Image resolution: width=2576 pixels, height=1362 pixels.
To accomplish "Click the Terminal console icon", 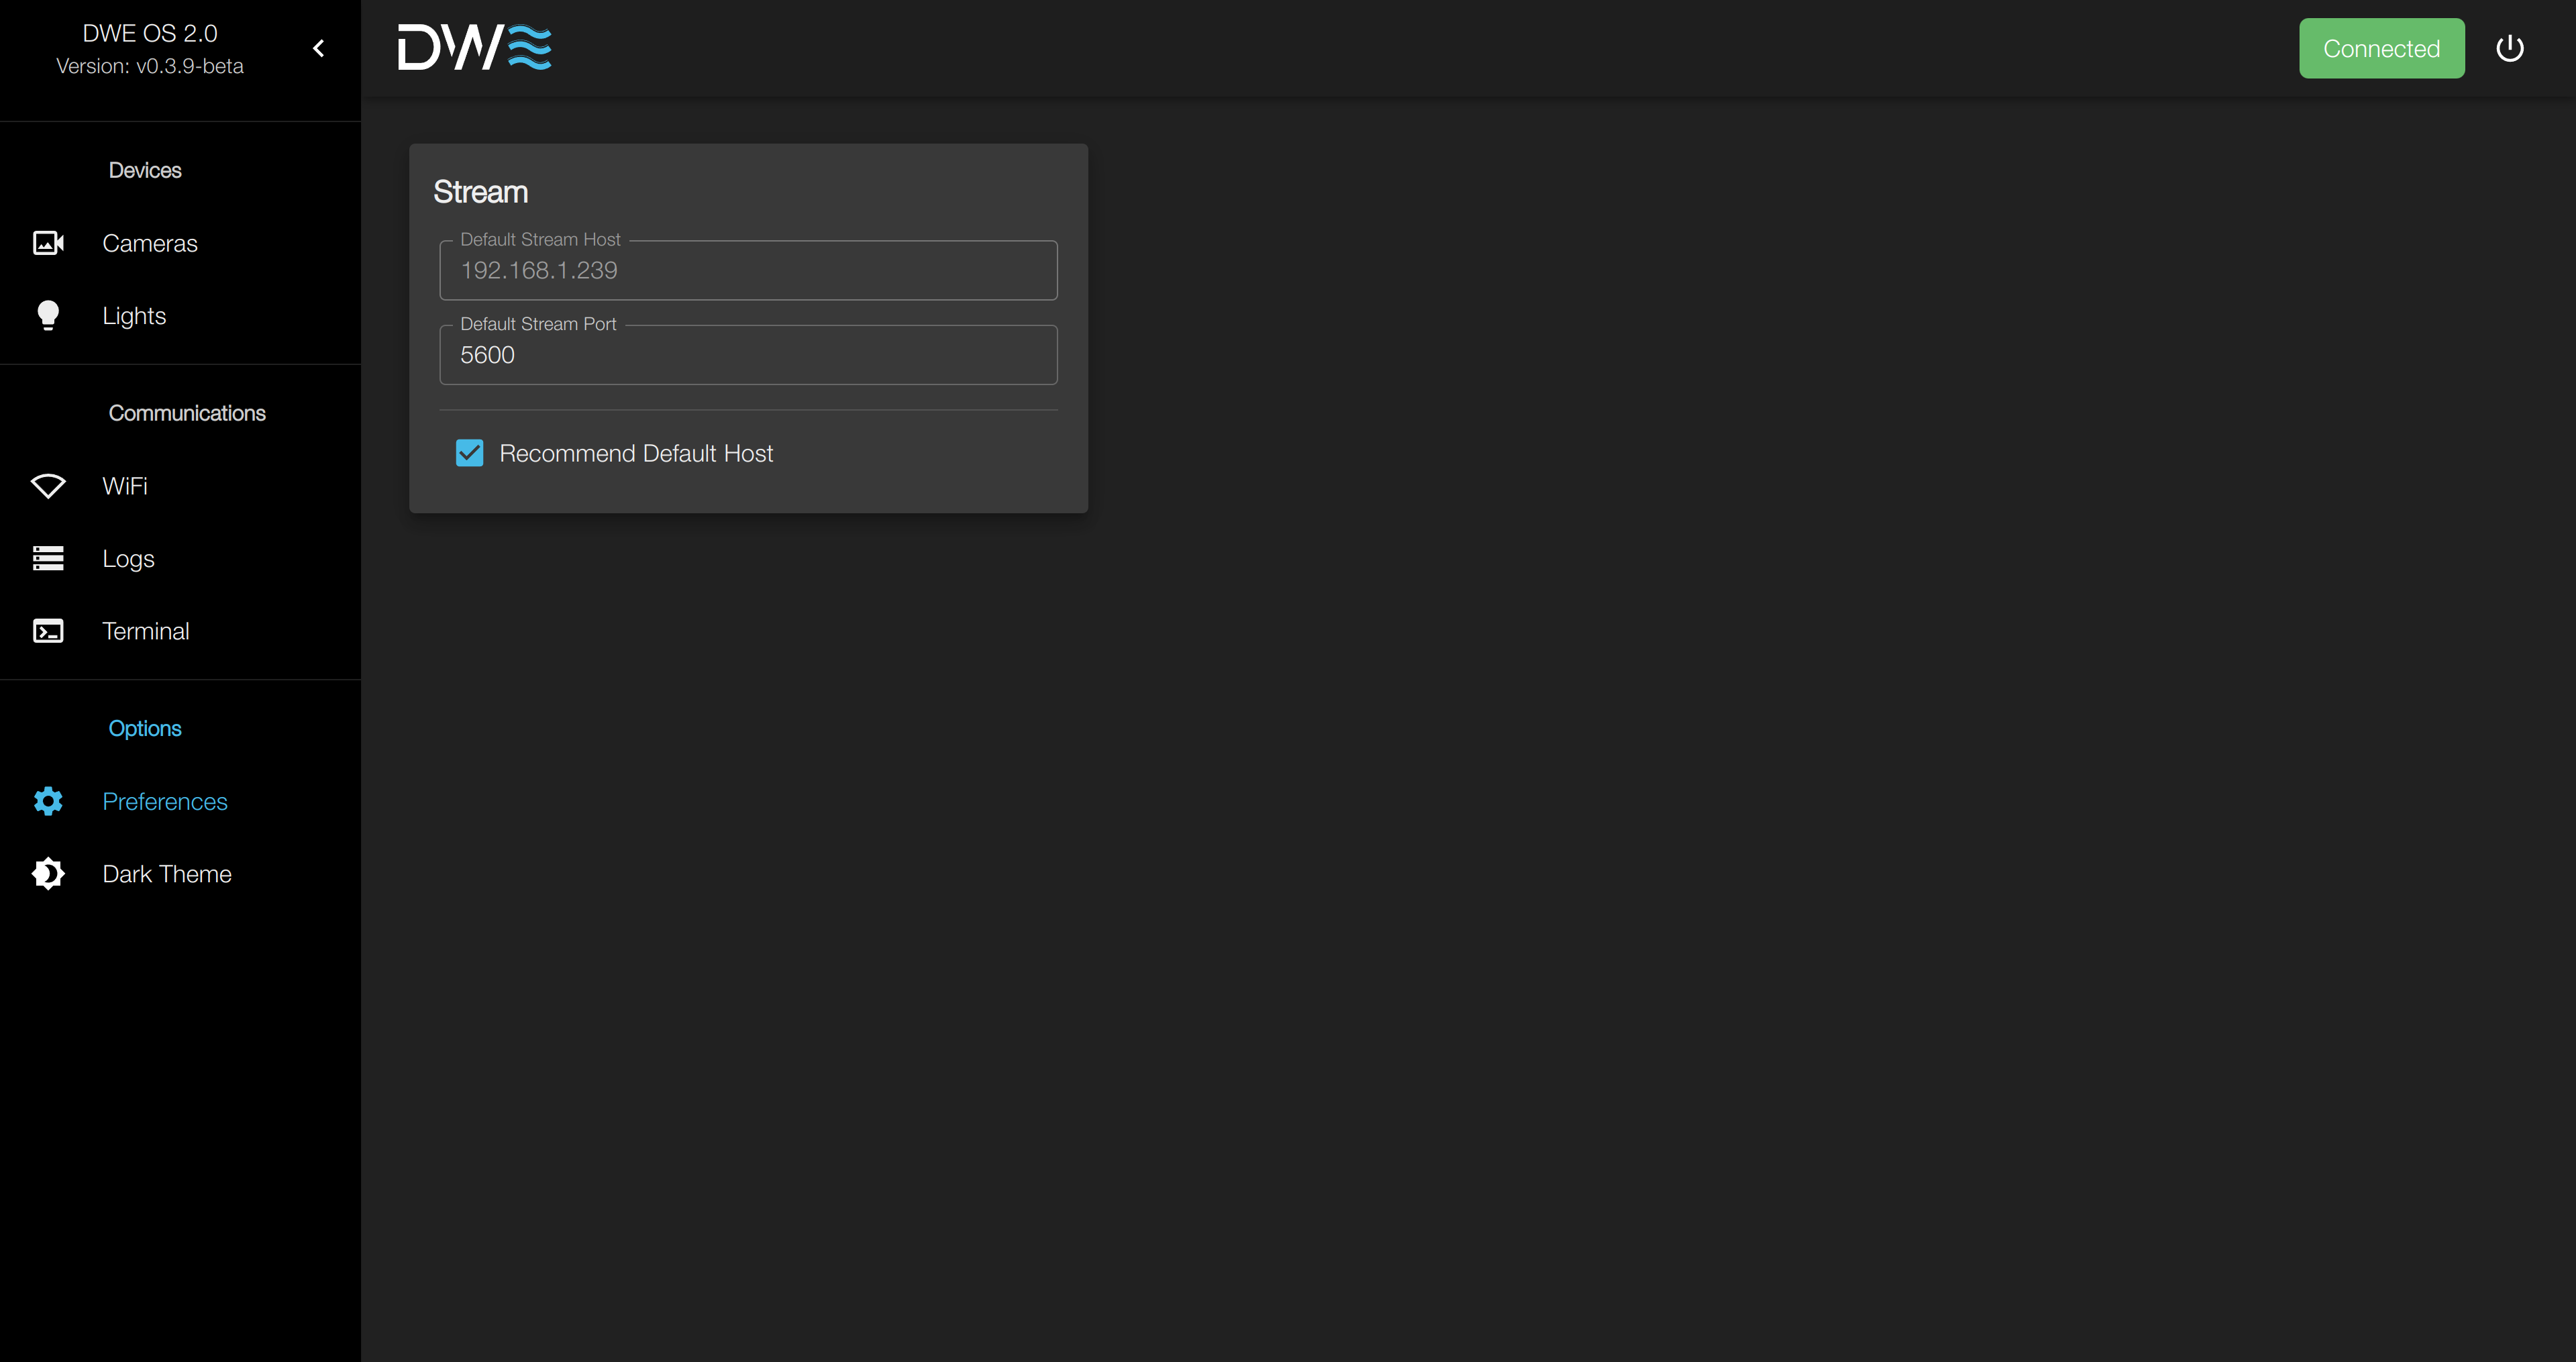I will (48, 631).
